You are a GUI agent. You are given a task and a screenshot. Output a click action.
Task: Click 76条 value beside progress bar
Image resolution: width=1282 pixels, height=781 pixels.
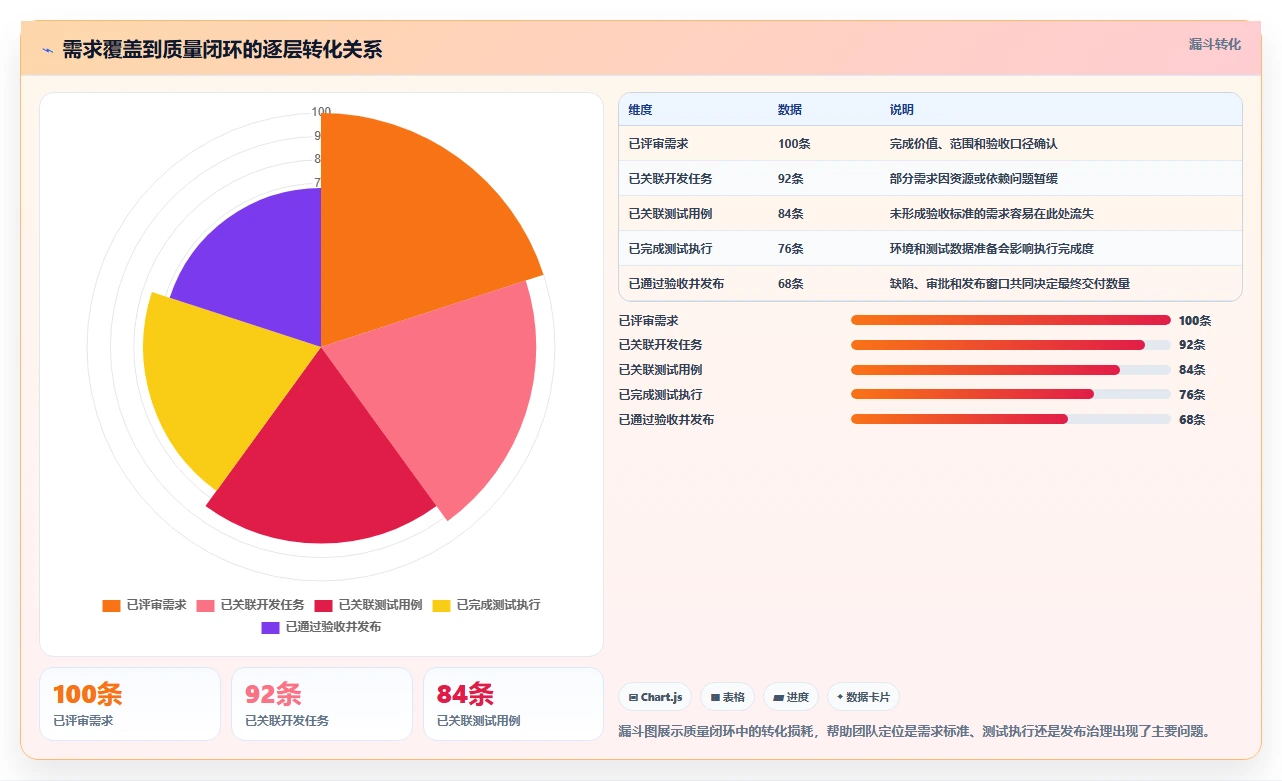pyautogui.click(x=1192, y=395)
